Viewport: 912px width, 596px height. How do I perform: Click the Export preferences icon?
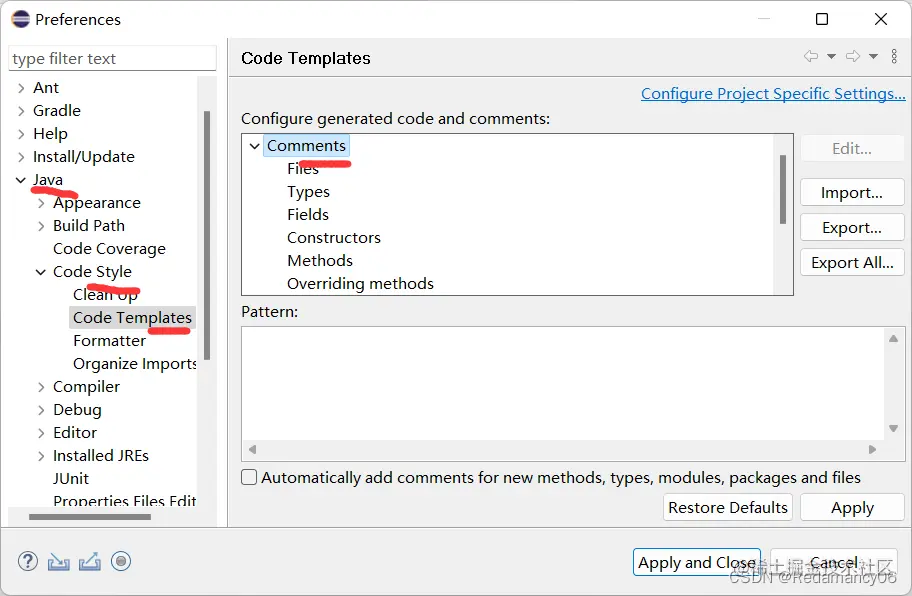90,562
